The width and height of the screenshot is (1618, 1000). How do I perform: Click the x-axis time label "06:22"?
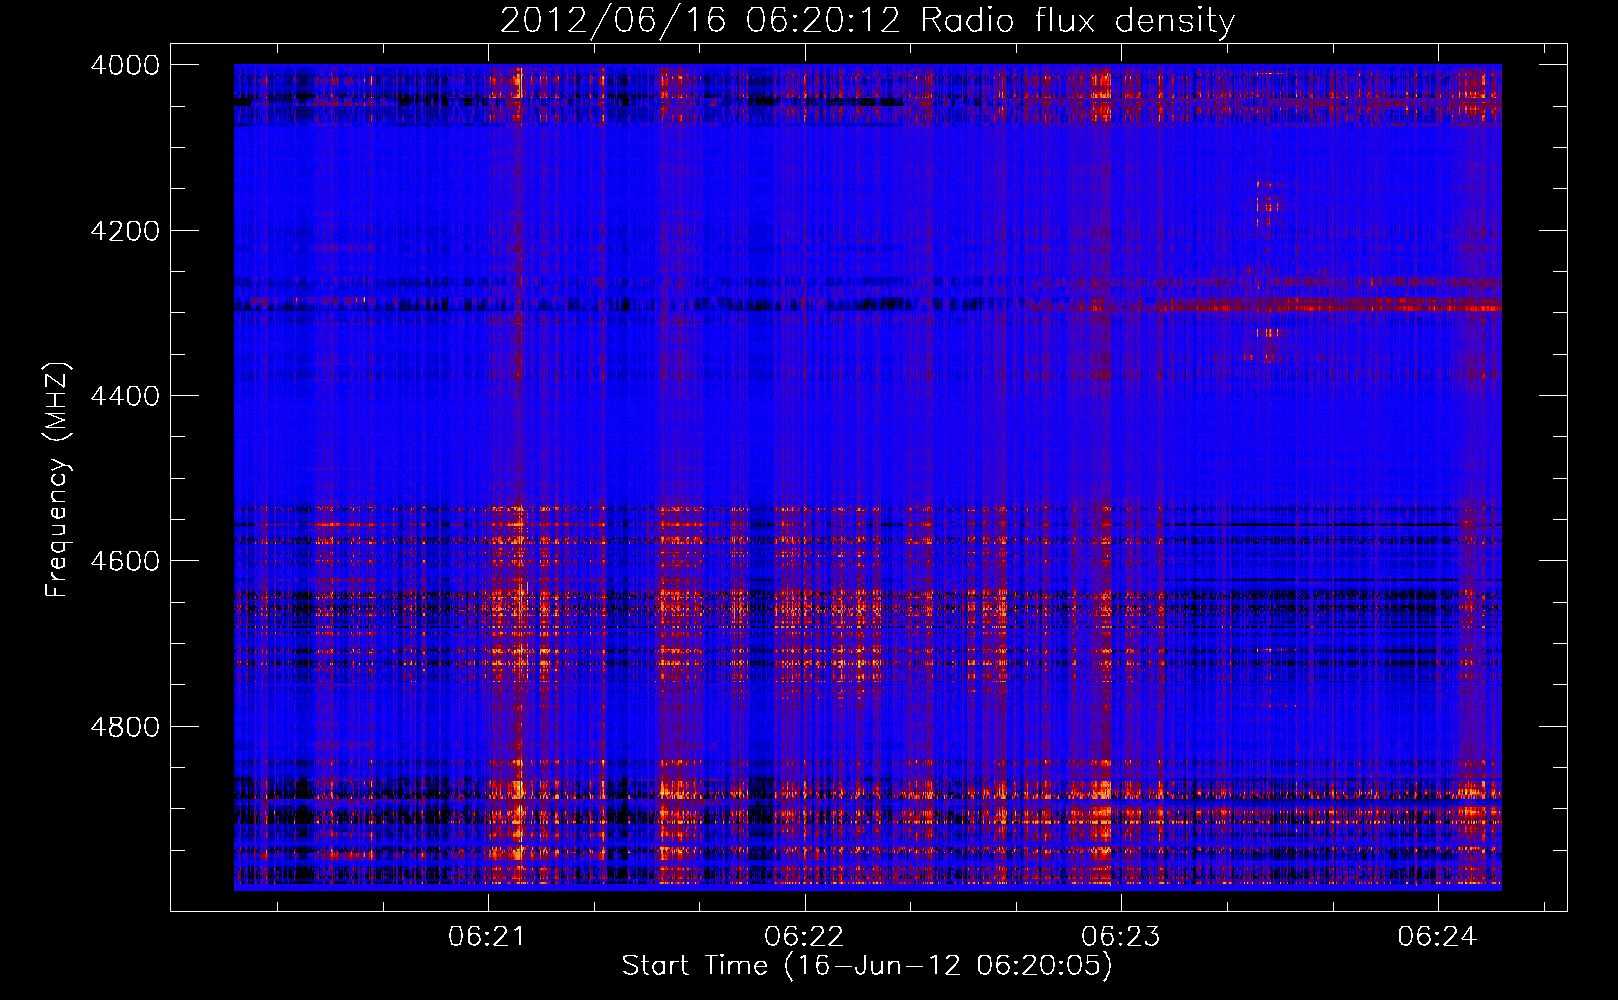click(804, 937)
